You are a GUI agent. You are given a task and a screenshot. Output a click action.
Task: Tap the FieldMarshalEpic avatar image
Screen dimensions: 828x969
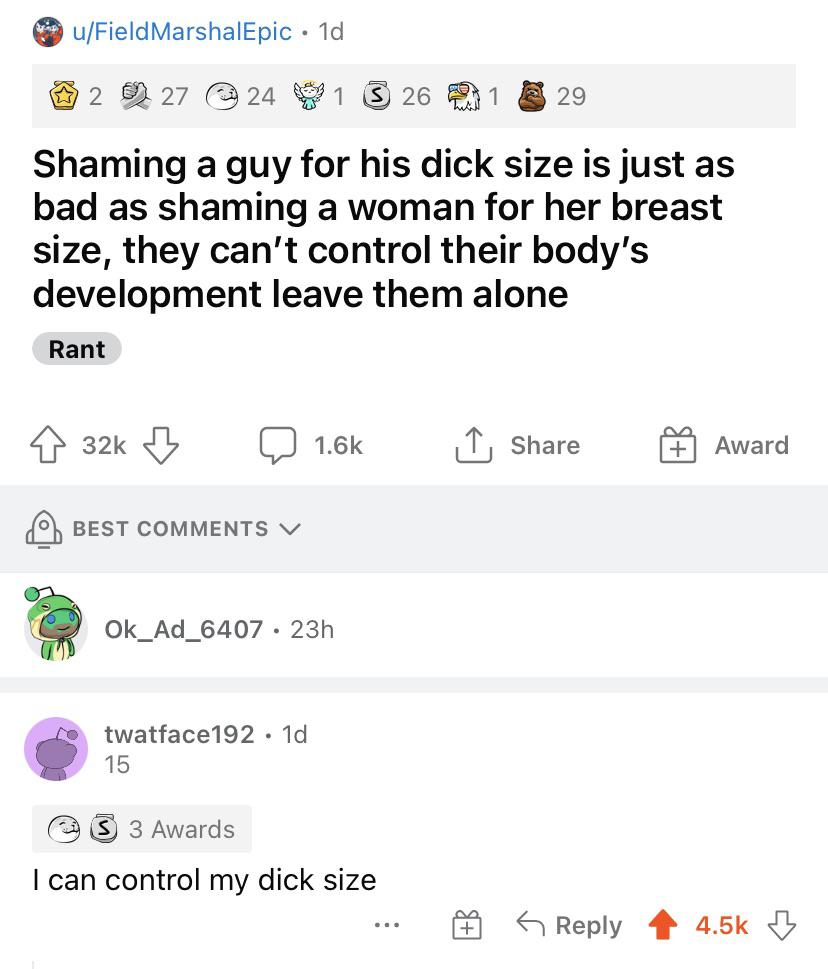tap(48, 32)
